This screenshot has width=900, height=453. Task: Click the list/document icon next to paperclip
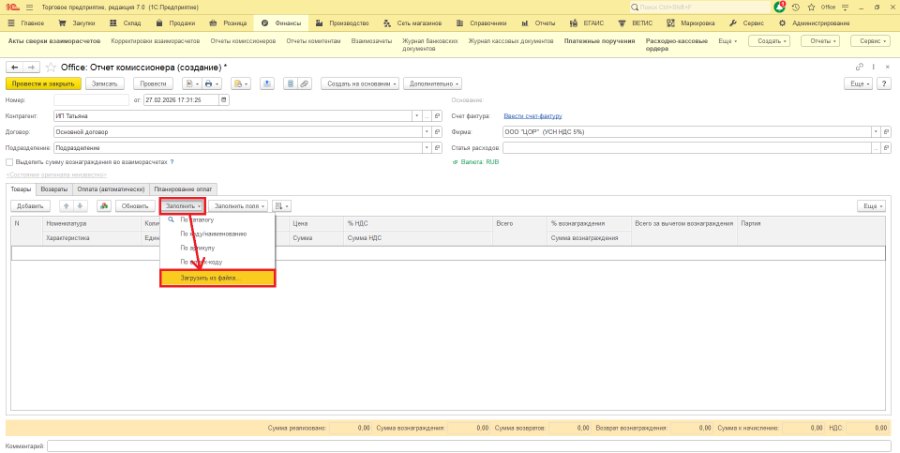pyautogui.click(x=290, y=84)
